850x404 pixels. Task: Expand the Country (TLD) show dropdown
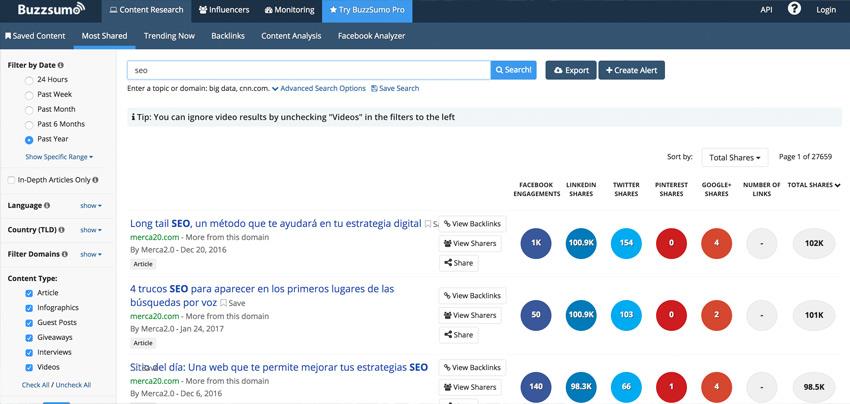coord(91,230)
